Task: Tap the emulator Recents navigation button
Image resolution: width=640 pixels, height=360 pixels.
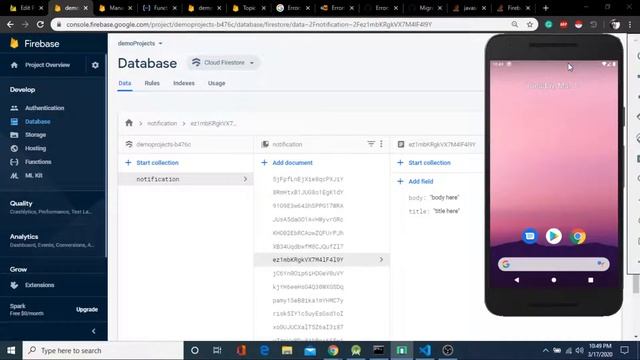Action: click(591, 280)
